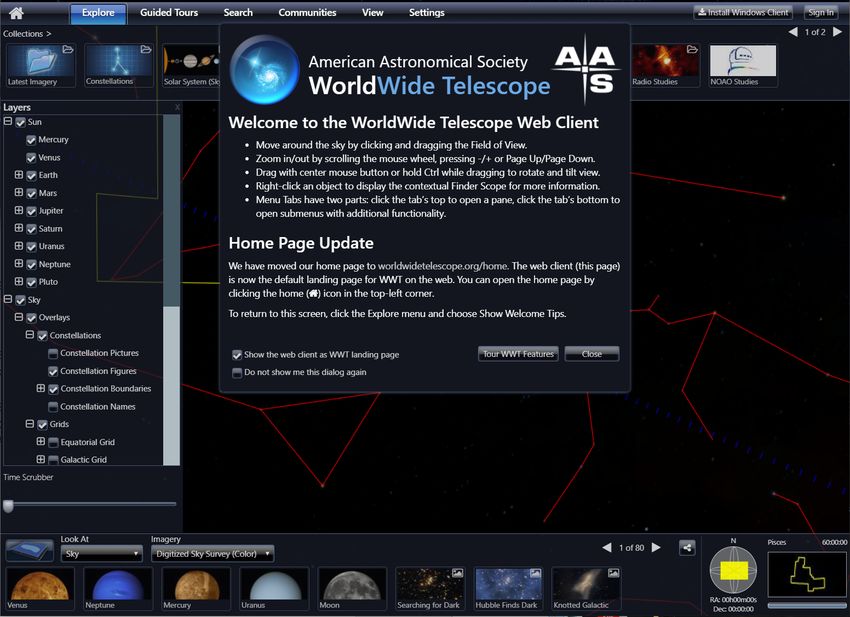Viewport: 850px width, 617px height.
Task: Click the WorldWide Telescope globe logo
Action: 265,69
